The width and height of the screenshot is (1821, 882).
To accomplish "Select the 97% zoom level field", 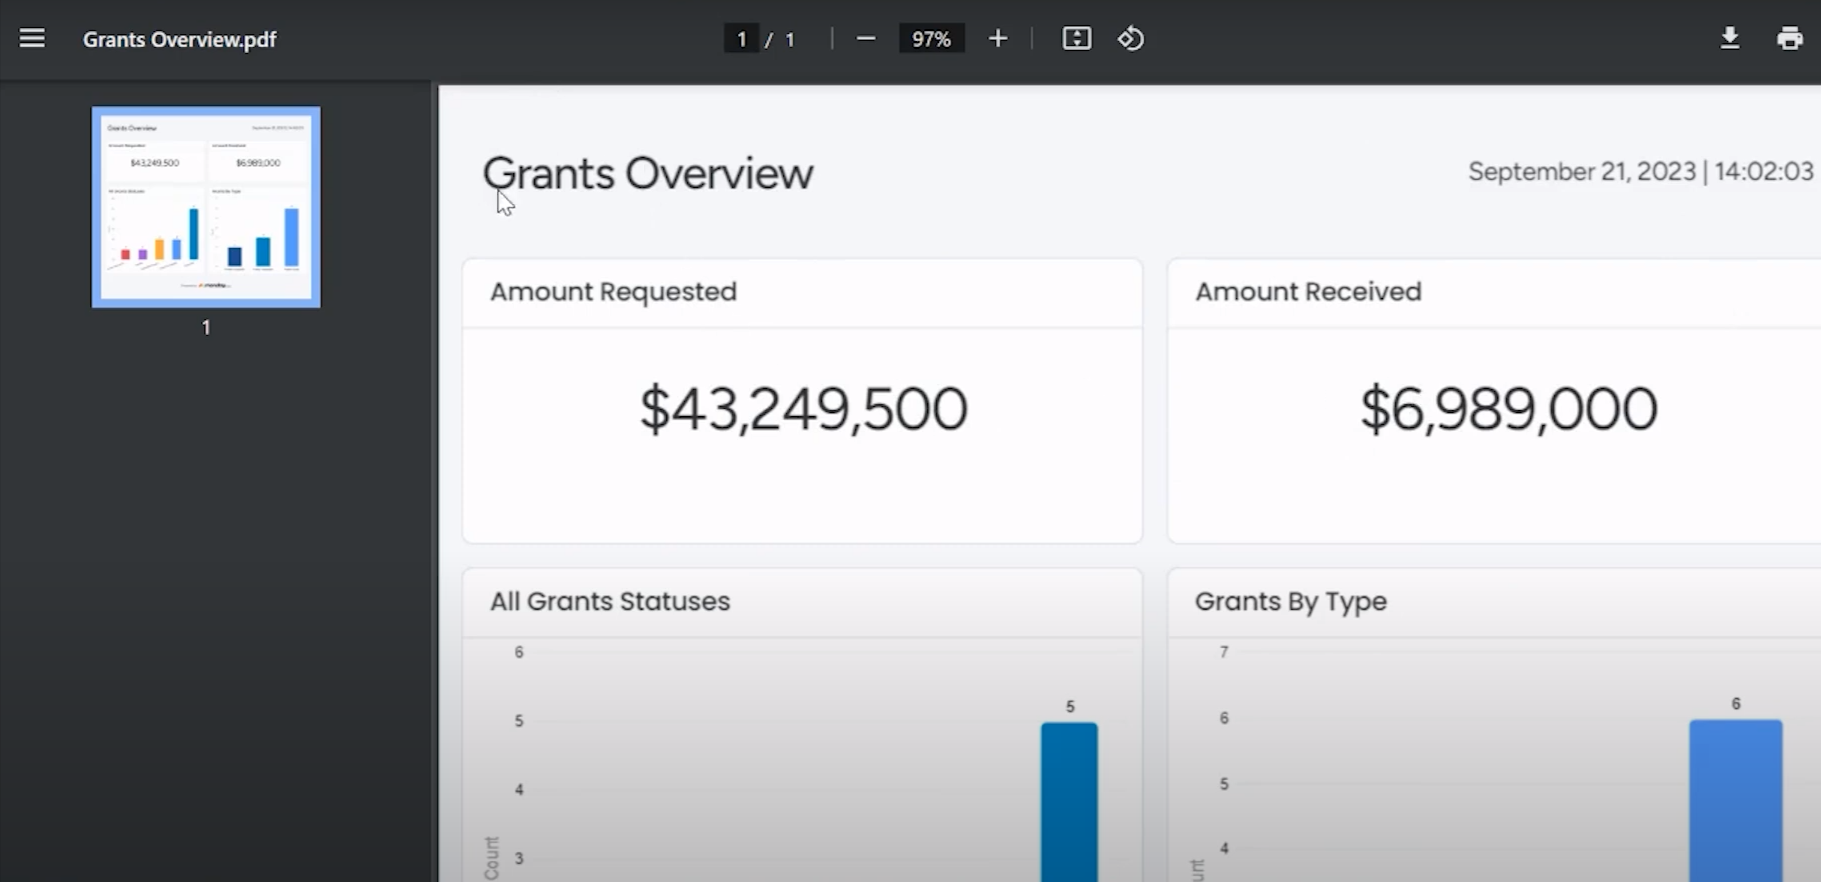I will tap(930, 39).
